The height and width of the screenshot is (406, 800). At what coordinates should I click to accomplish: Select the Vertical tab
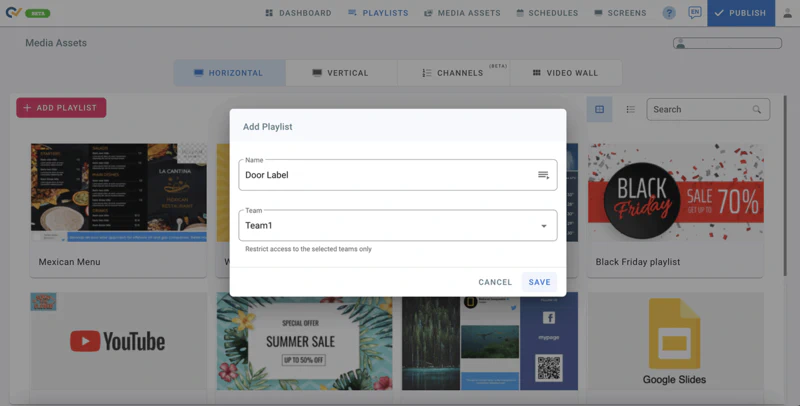[341, 73]
